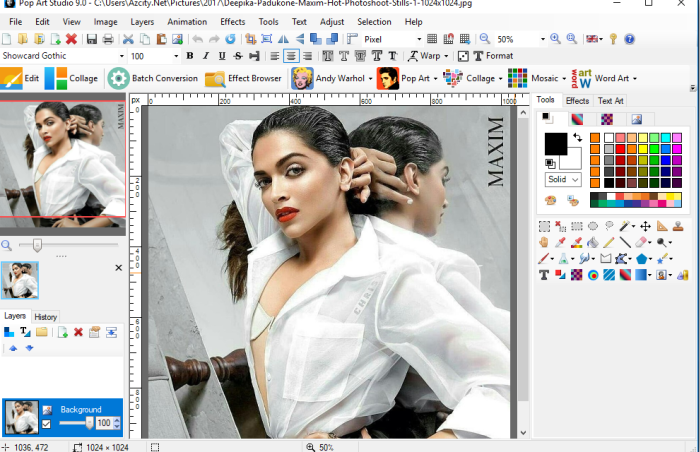Set text alignment to right
Image resolution: width=700 pixels, height=452 pixels.
click(307, 56)
